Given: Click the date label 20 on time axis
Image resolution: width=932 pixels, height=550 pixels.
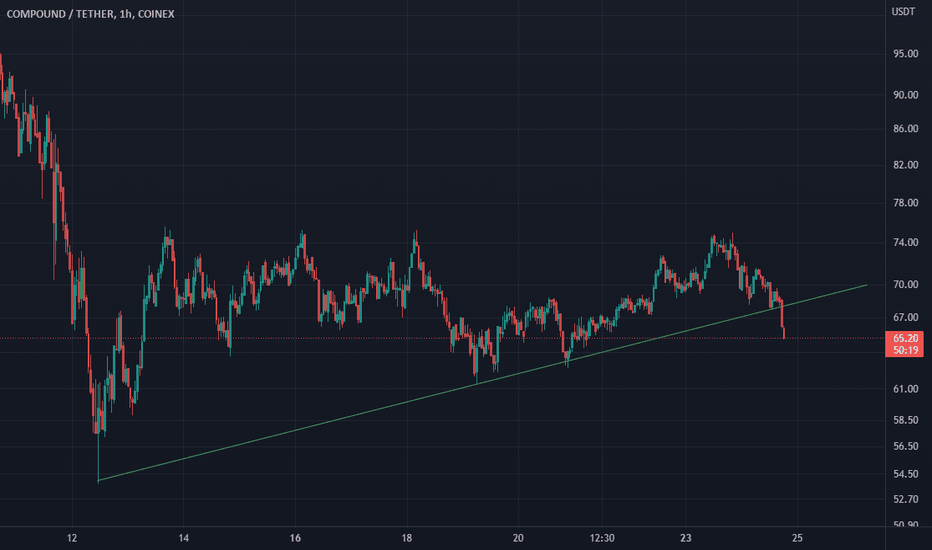Looking at the screenshot, I should point(518,538).
